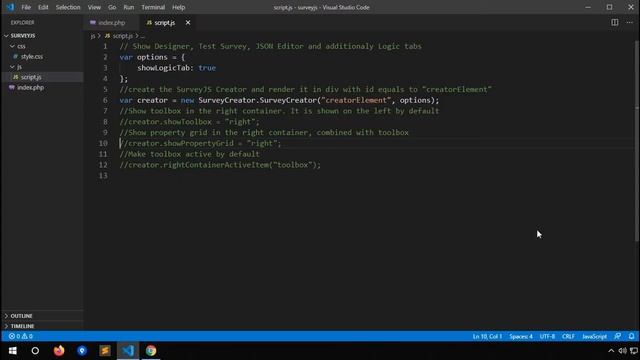
Task: Click the script.js breadcrumb segment
Action: coord(122,36)
